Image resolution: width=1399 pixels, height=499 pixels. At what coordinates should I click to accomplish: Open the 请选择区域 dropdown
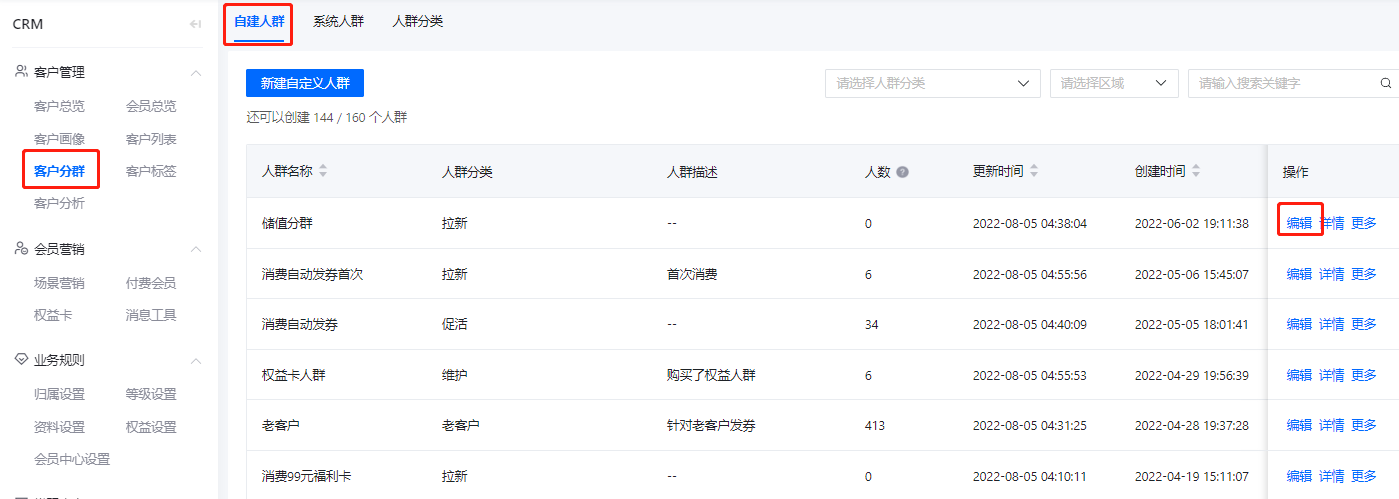point(1114,84)
